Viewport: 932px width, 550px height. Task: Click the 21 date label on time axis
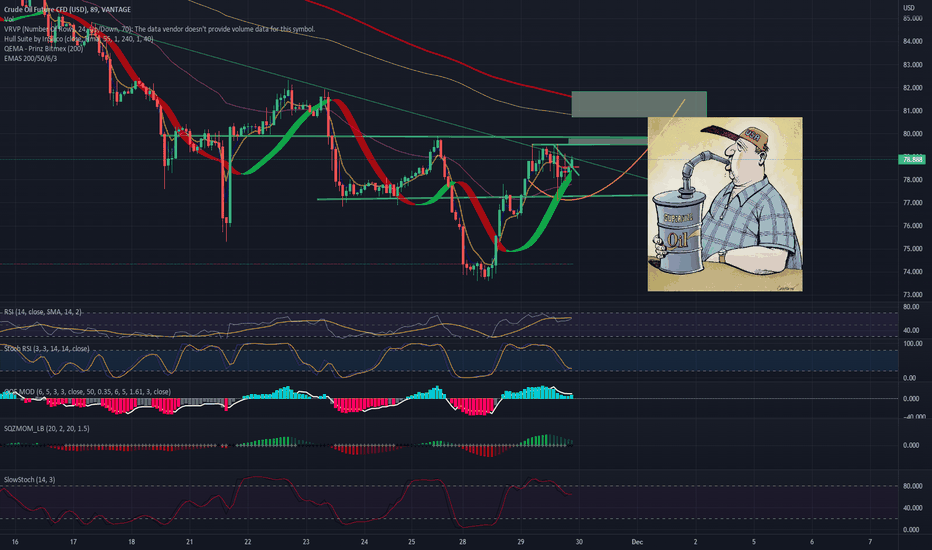[189, 542]
